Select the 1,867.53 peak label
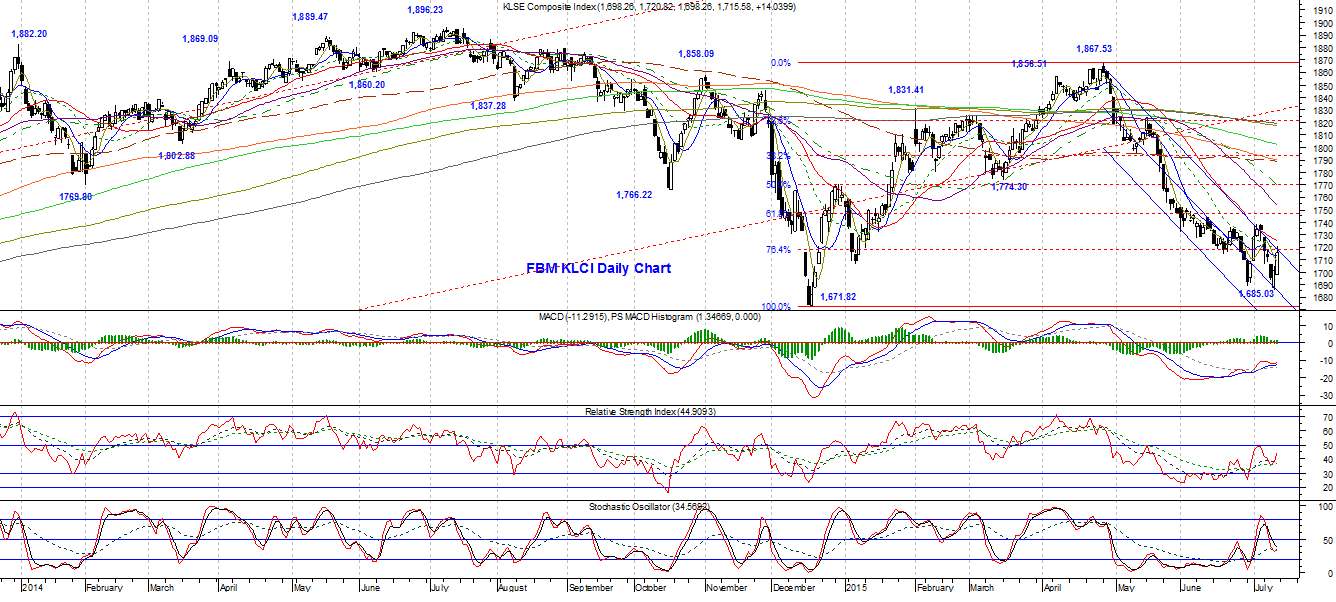Image resolution: width=1336 pixels, height=602 pixels. [1094, 48]
